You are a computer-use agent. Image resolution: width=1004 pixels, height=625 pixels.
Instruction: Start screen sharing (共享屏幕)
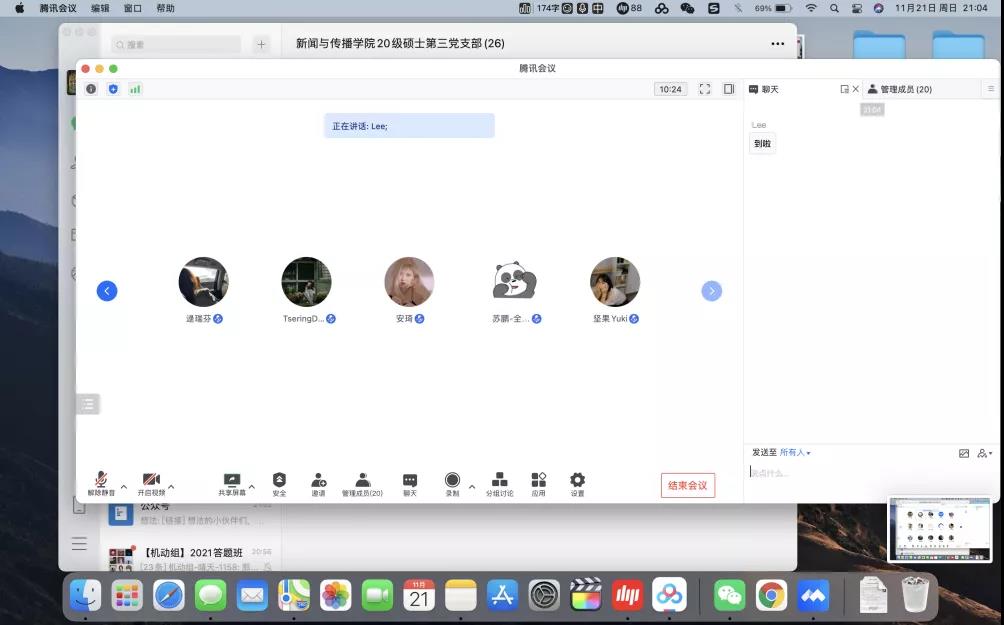pyautogui.click(x=232, y=483)
